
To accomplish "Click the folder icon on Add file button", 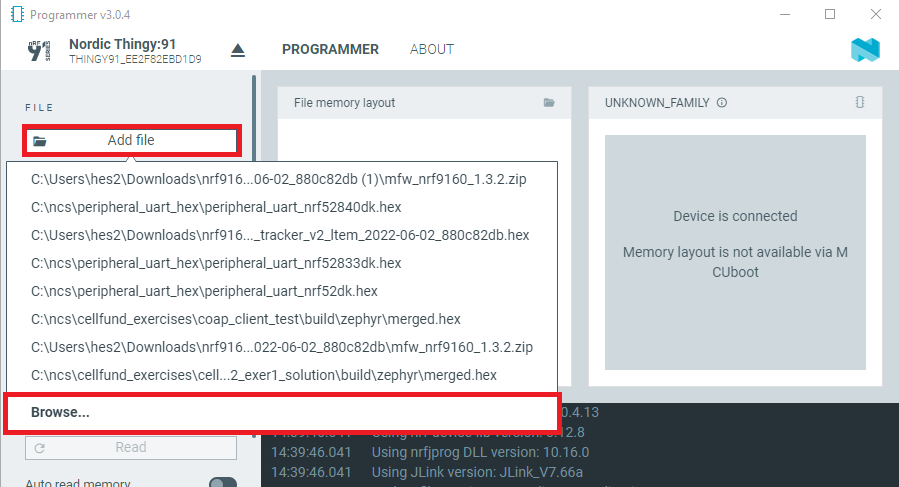I will [40, 141].
